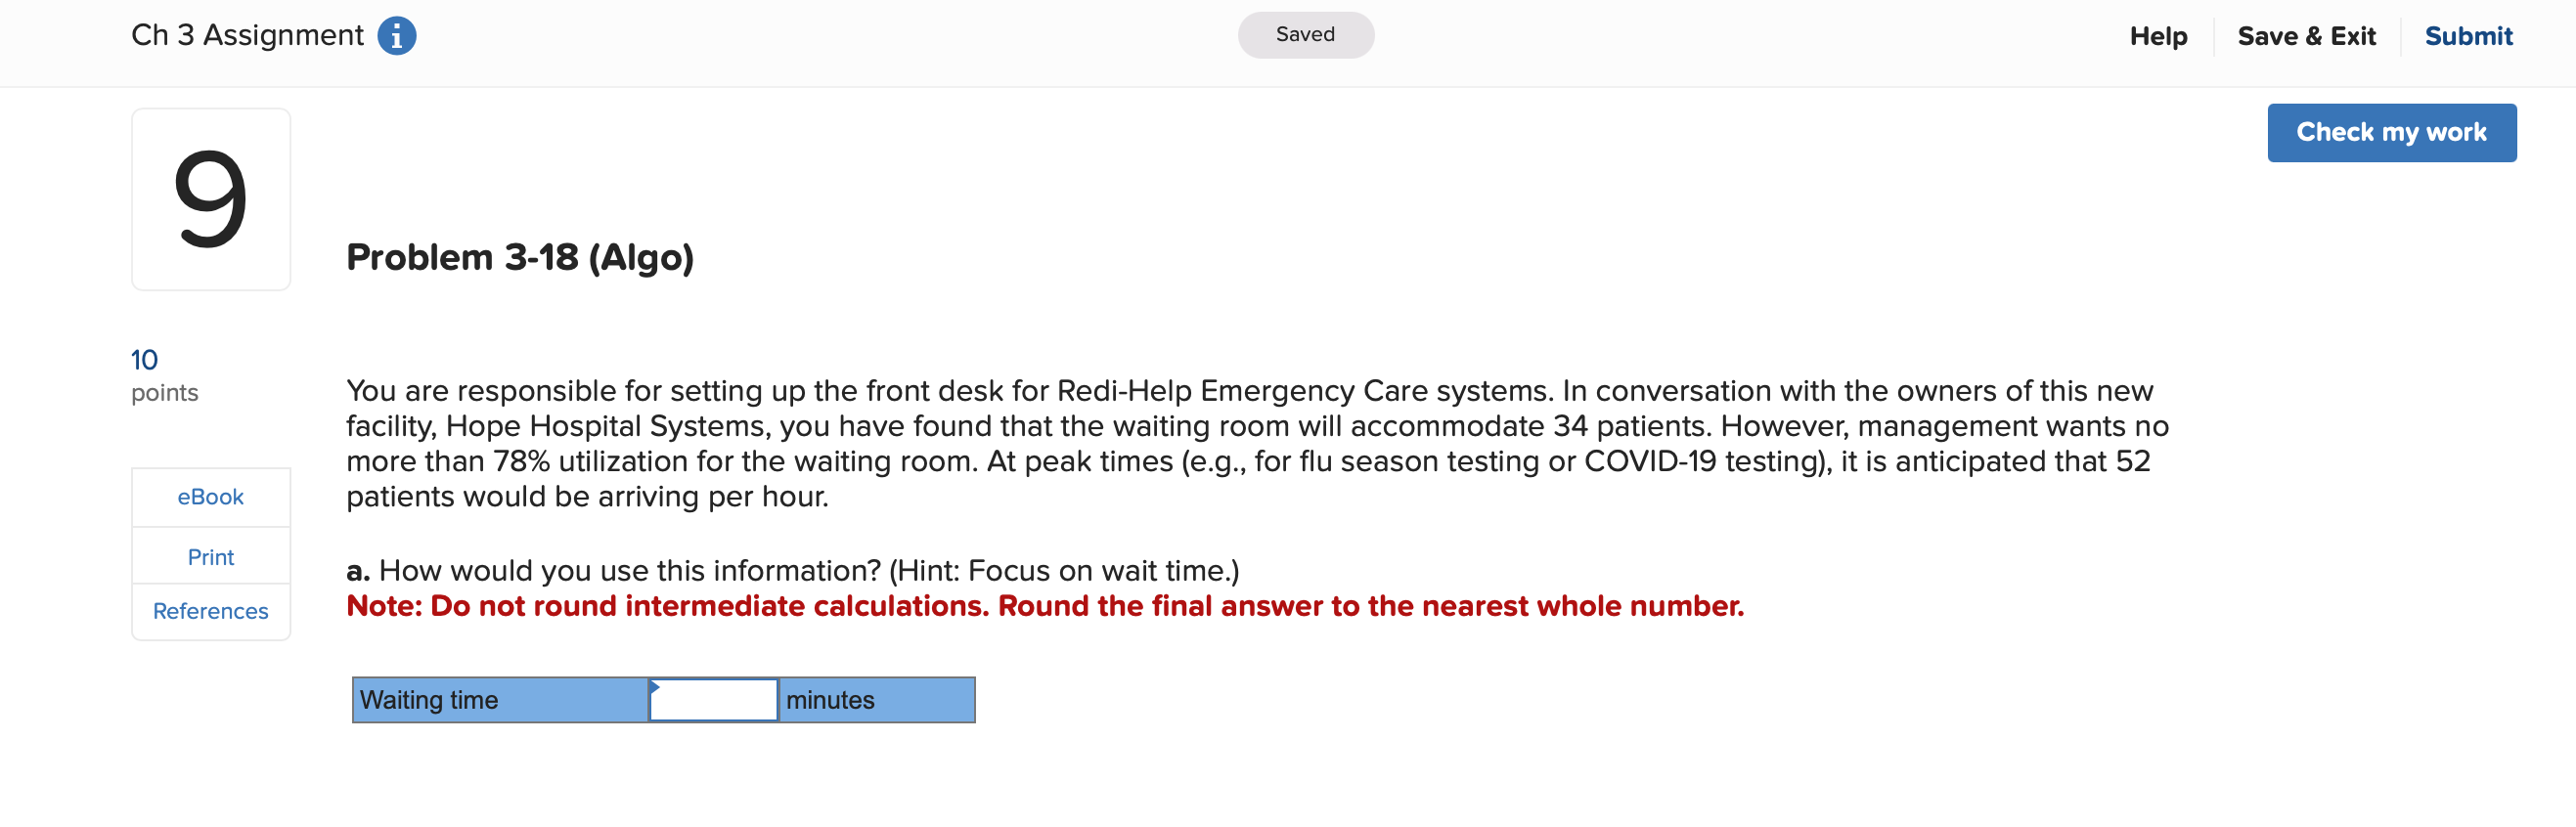Click the Ch 3 Assignment title
Screen dimensions: 2576x827
[x=247, y=34]
